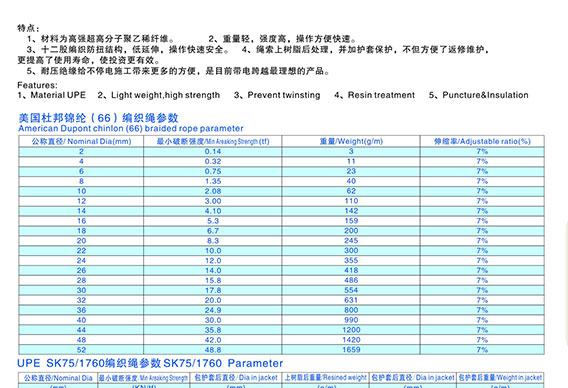
Task: Click the American Dupont chinlon heading
Action: point(131,129)
